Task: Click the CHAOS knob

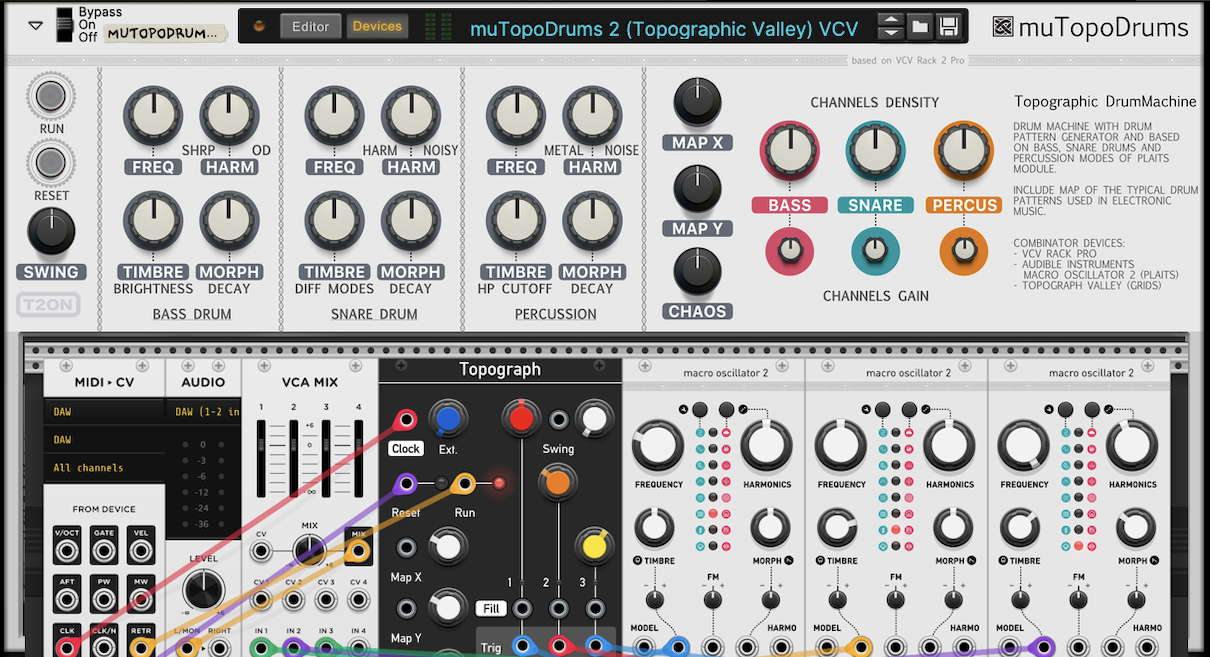Action: coord(697,271)
